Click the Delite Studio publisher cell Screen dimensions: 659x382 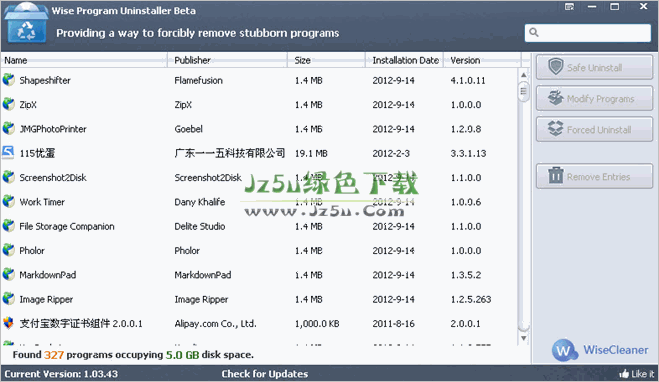click(200, 227)
